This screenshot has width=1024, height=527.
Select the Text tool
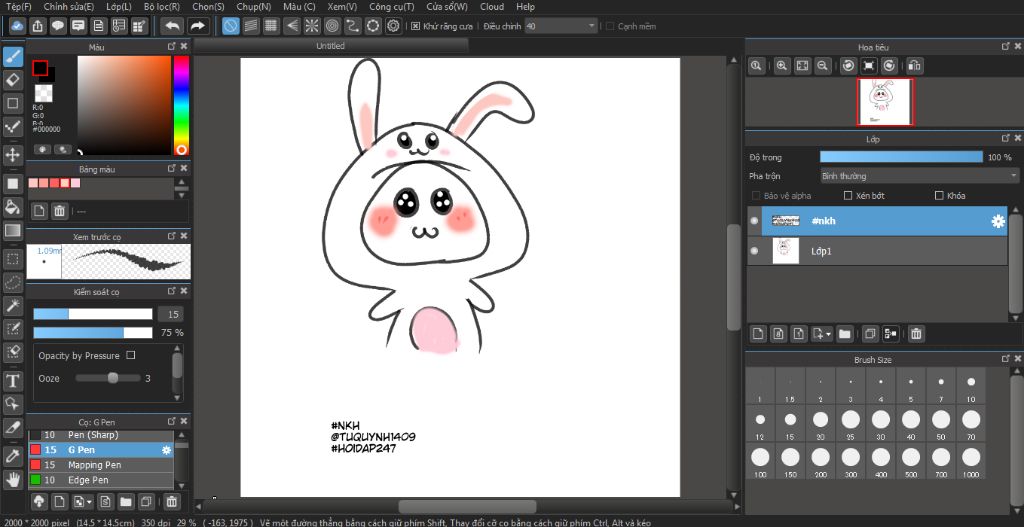point(12,380)
